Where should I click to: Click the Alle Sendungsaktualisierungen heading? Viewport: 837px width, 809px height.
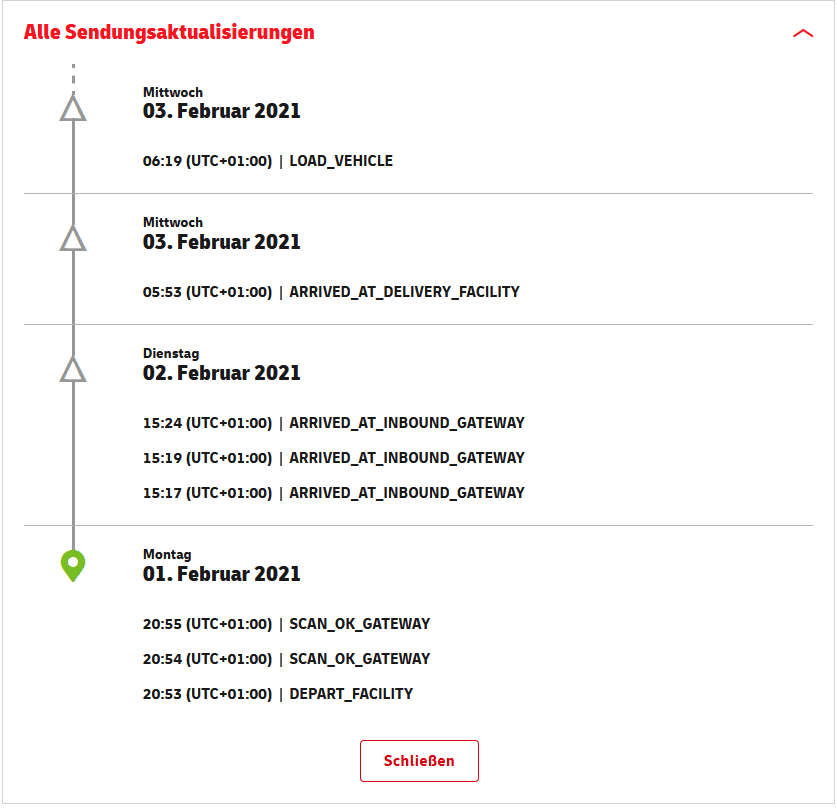pyautogui.click(x=169, y=32)
